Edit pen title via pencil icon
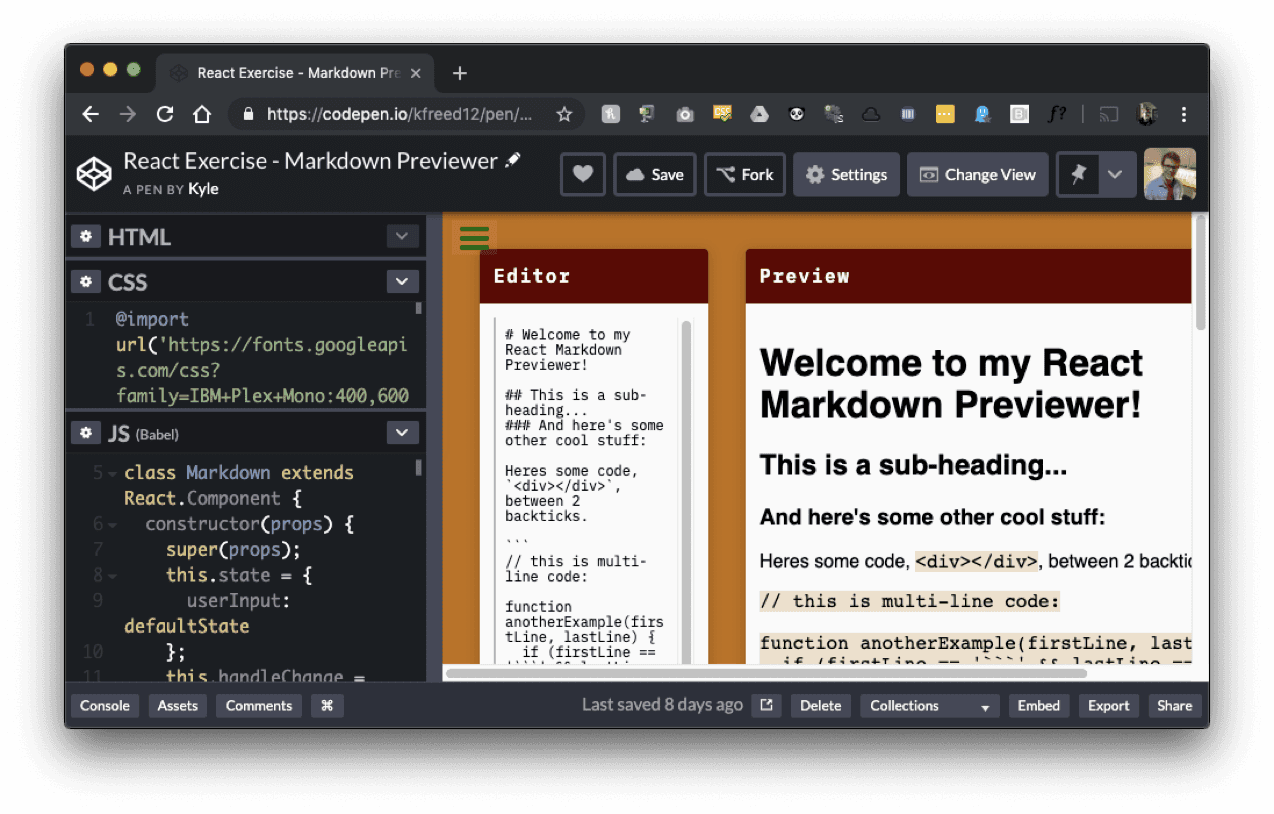This screenshot has height=814, width=1274. (513, 160)
